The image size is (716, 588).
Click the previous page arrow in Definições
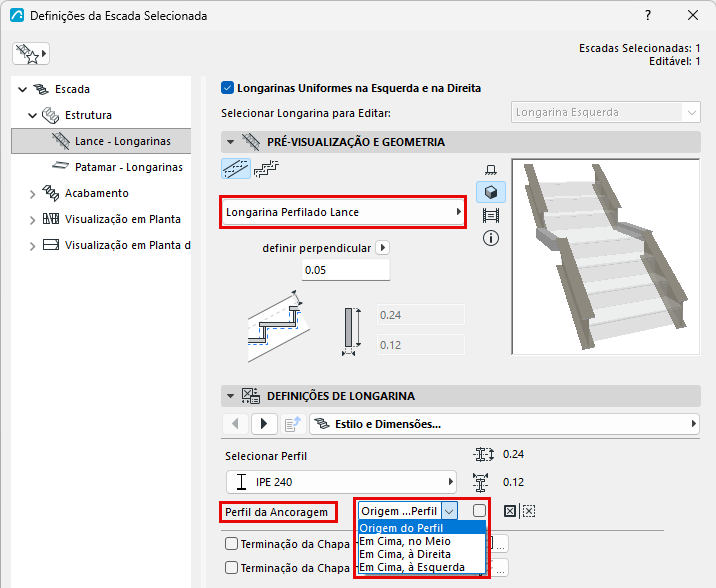pyautogui.click(x=235, y=424)
